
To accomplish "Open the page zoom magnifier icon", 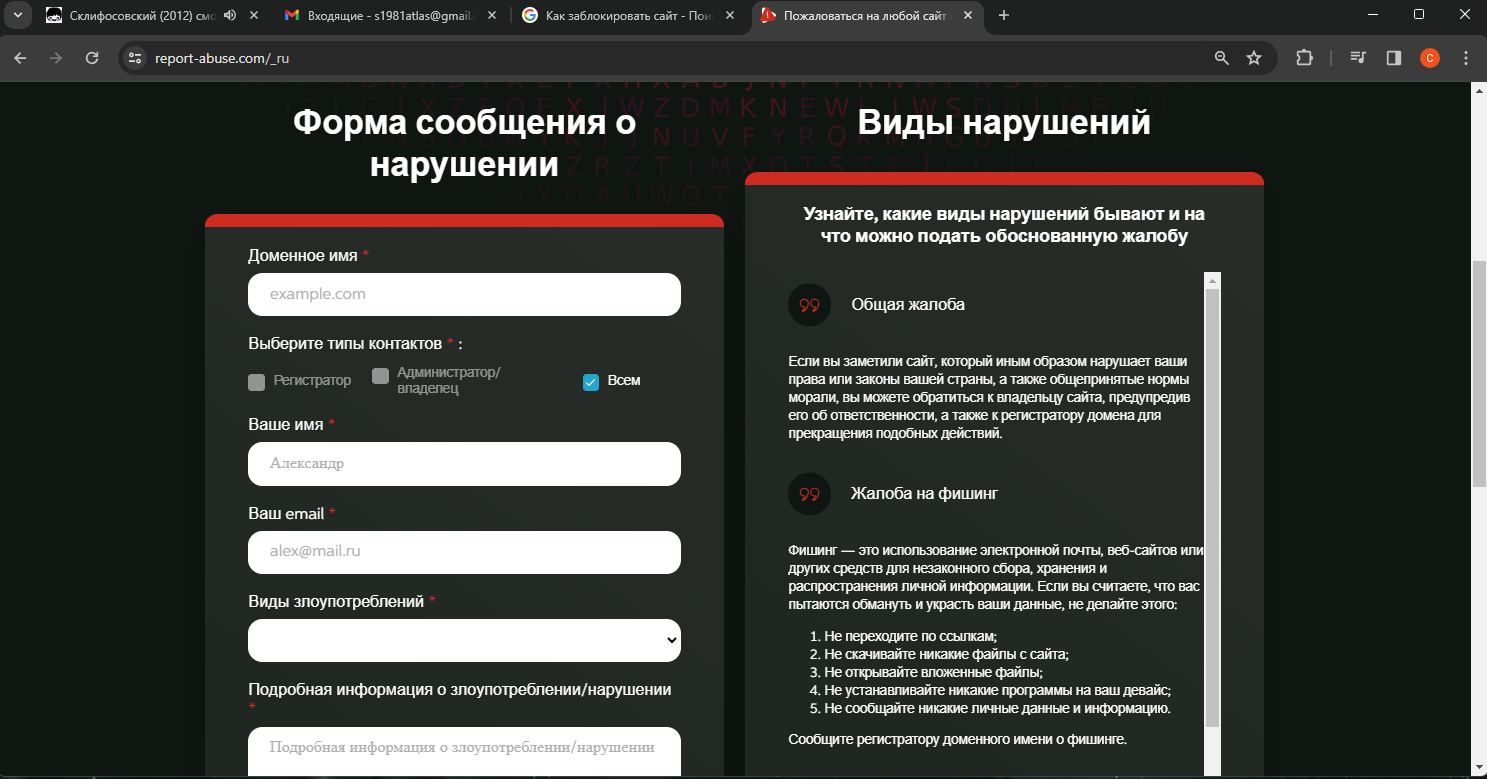I will (1221, 58).
